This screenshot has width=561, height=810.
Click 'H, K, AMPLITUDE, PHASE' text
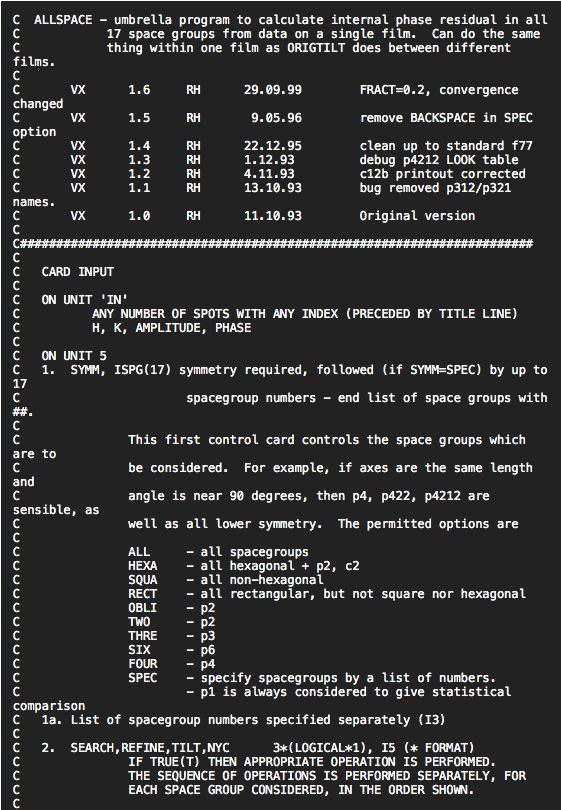(x=172, y=328)
